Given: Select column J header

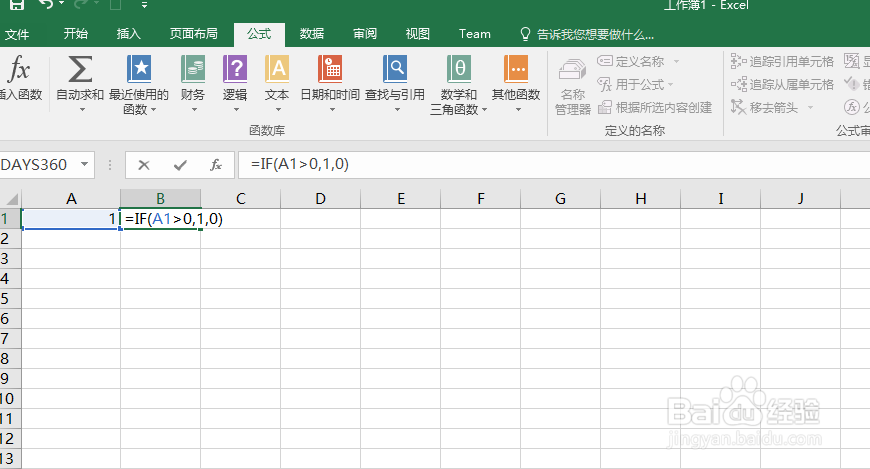Looking at the screenshot, I should click(x=800, y=199).
